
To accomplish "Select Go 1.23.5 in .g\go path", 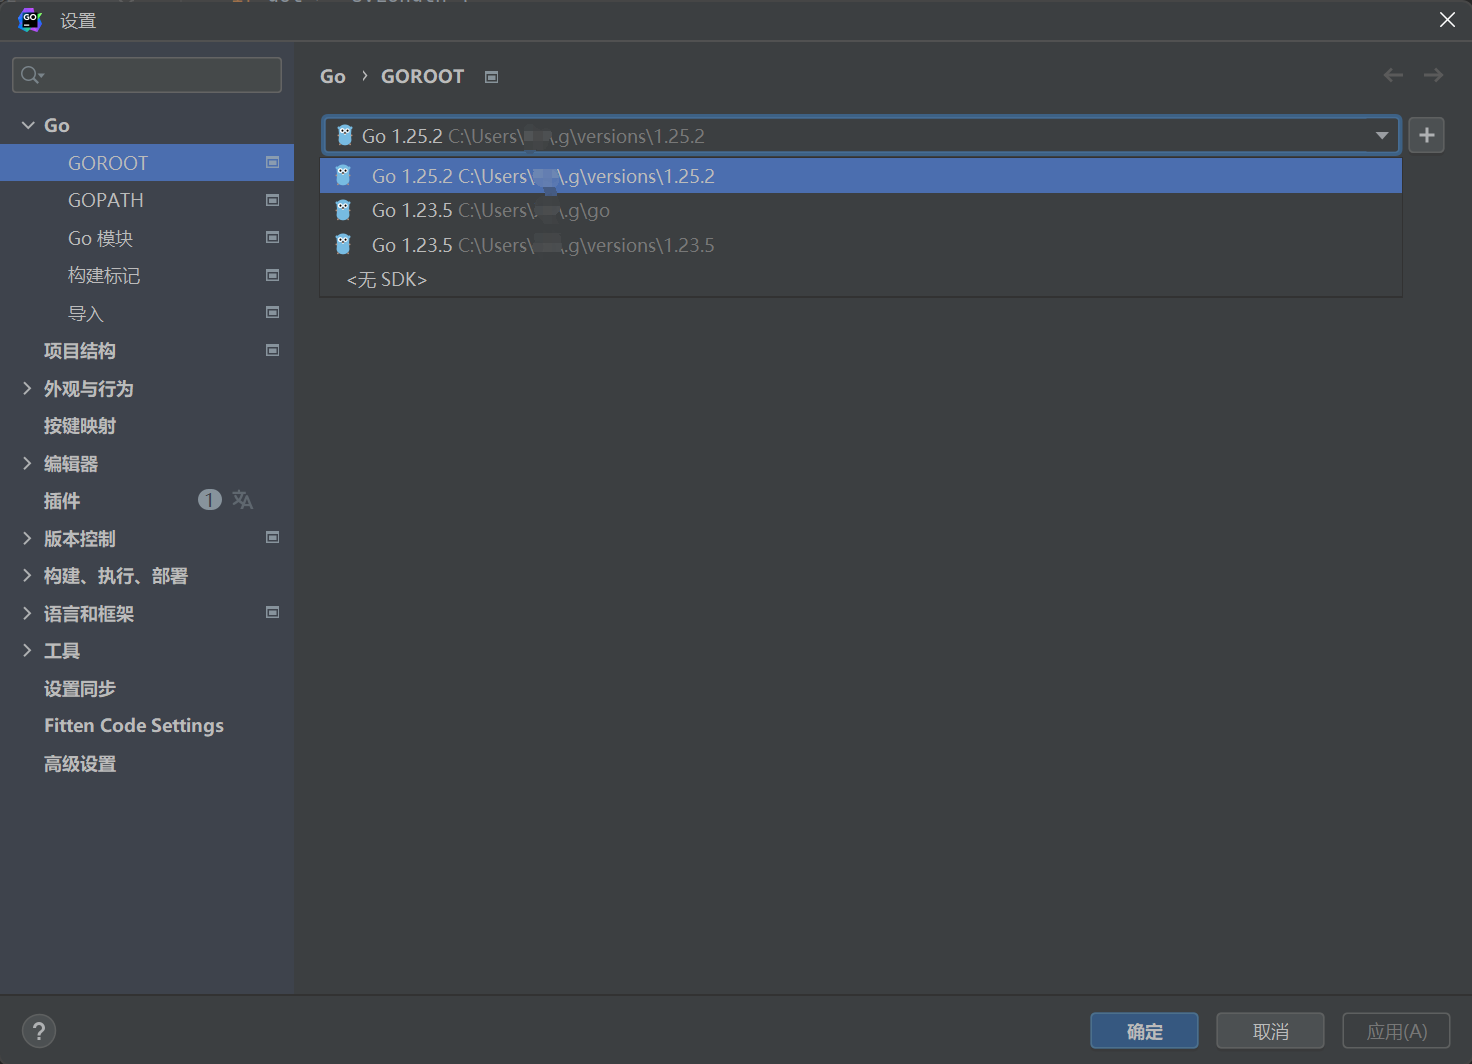I will [490, 211].
